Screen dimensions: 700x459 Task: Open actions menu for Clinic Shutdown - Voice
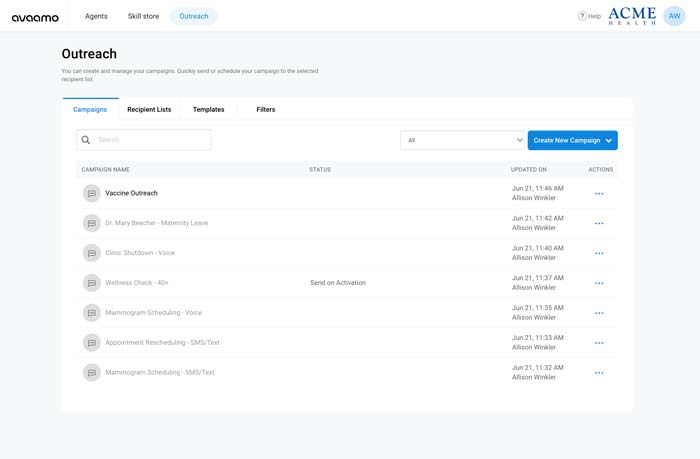pos(599,253)
